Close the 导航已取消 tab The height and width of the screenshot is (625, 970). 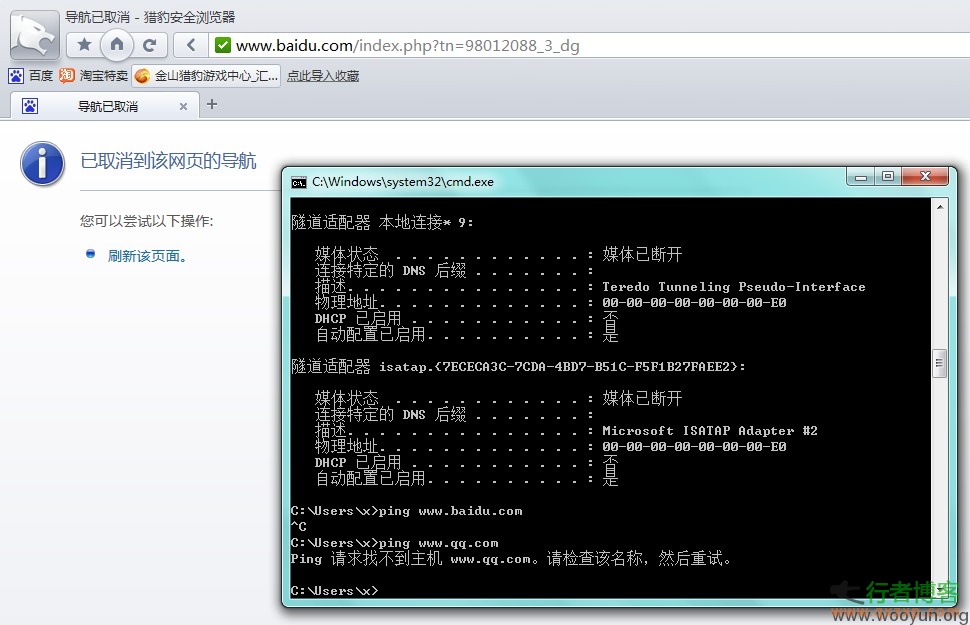[x=183, y=106]
